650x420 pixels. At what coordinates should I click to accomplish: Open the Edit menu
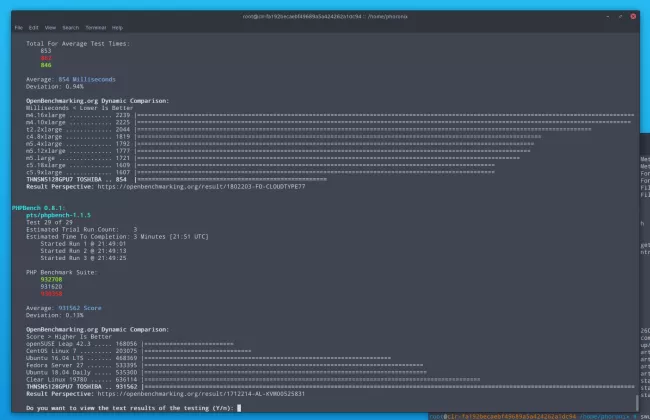pos(34,28)
